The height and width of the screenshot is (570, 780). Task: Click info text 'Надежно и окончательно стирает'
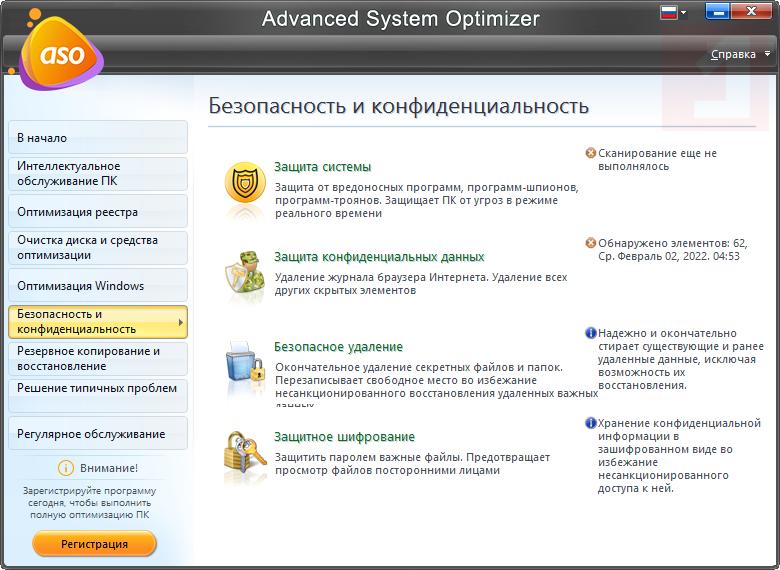click(681, 359)
